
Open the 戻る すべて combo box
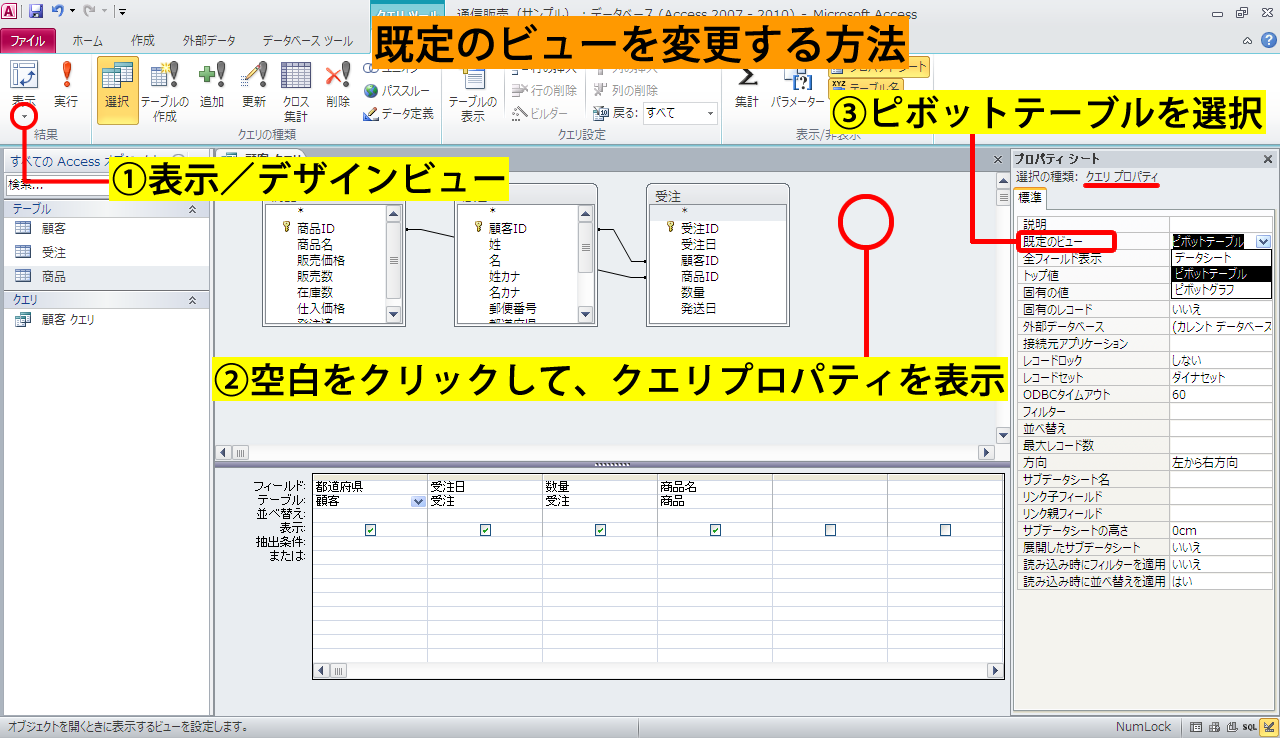(x=680, y=113)
